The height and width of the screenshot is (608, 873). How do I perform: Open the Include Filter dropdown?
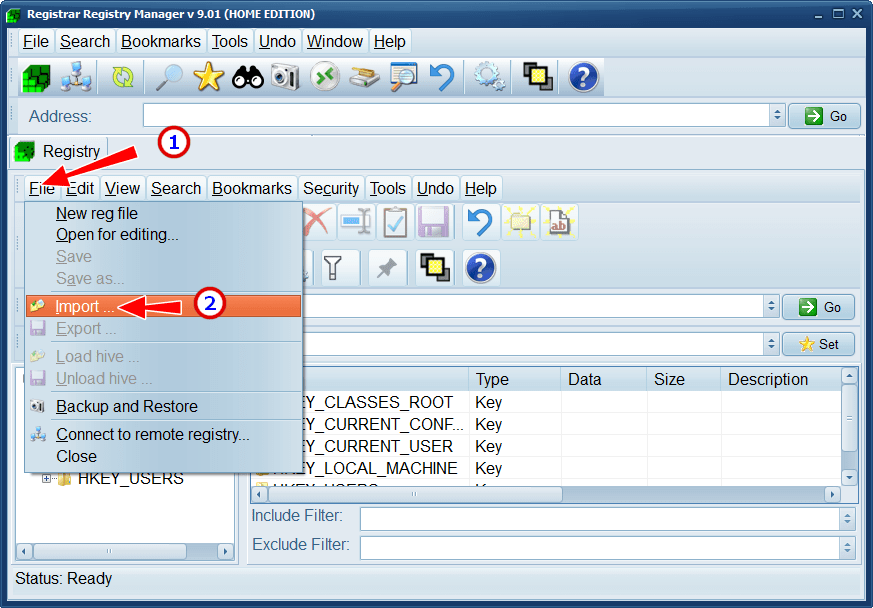[847, 518]
